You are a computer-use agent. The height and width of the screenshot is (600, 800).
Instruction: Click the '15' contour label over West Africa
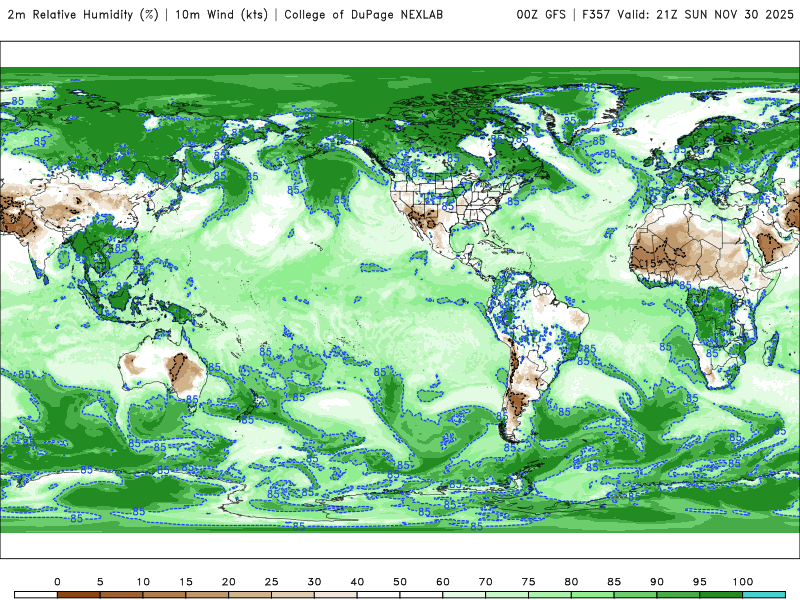[650, 264]
